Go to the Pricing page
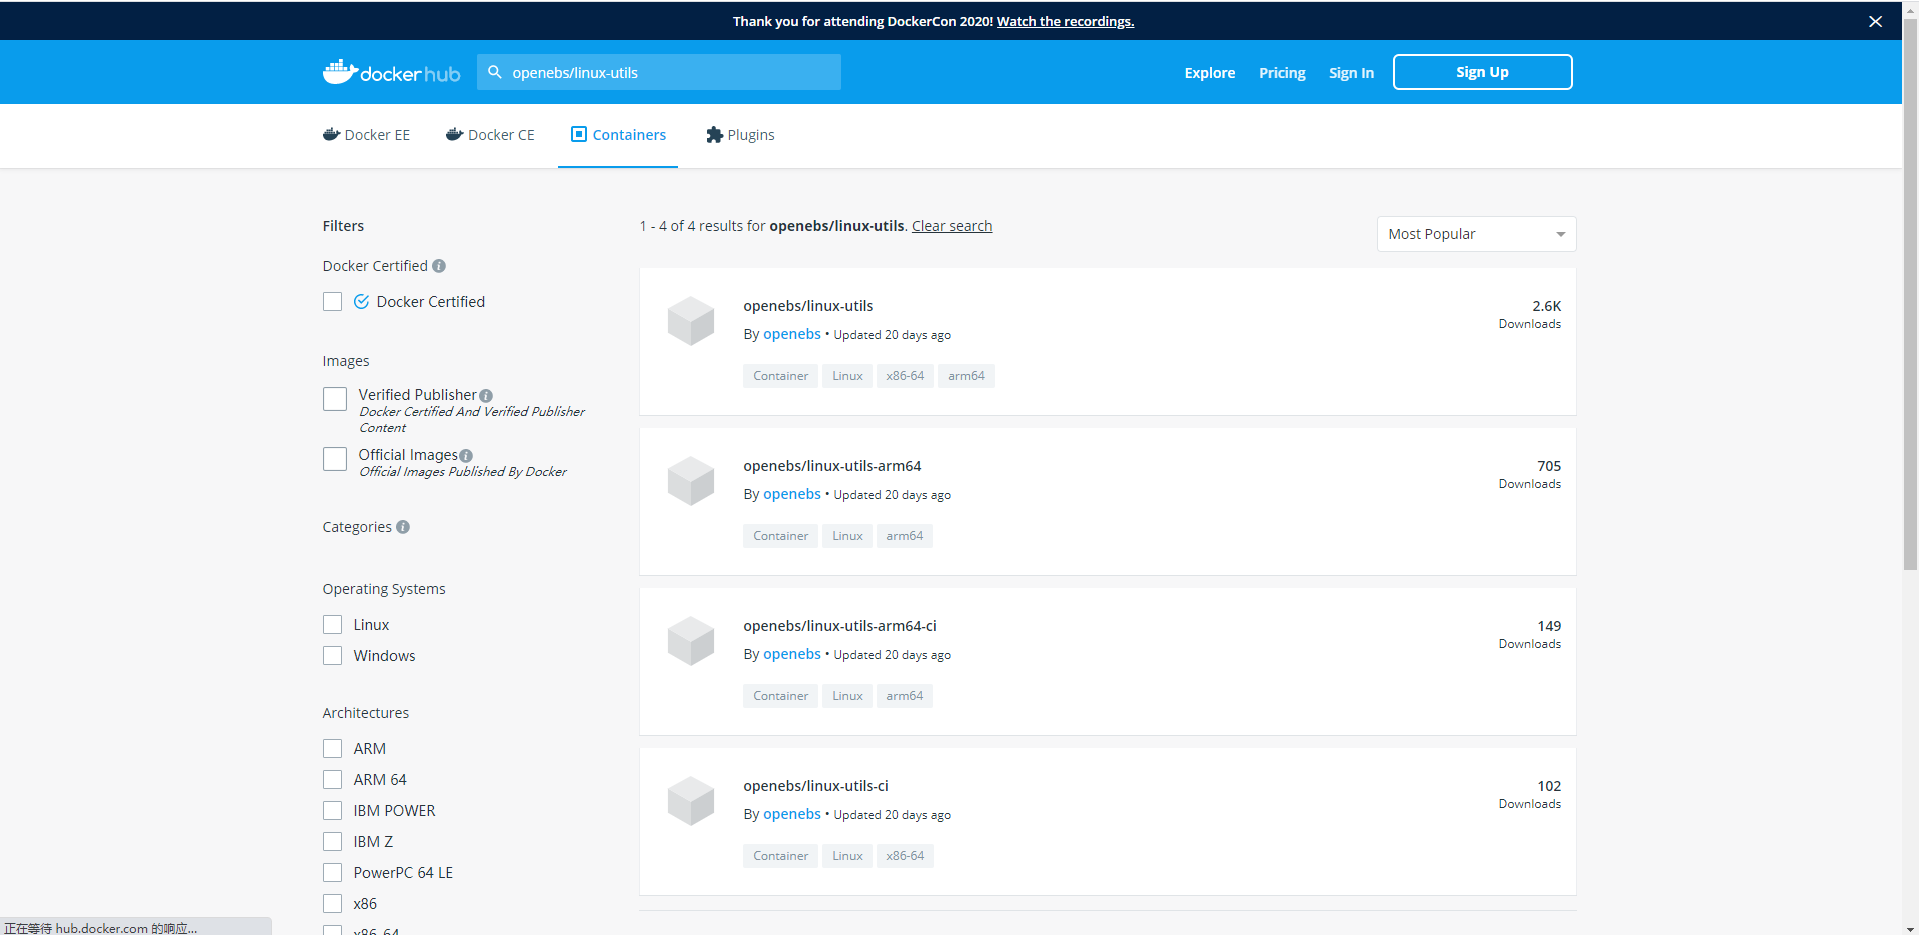The width and height of the screenshot is (1919, 935). click(x=1282, y=73)
